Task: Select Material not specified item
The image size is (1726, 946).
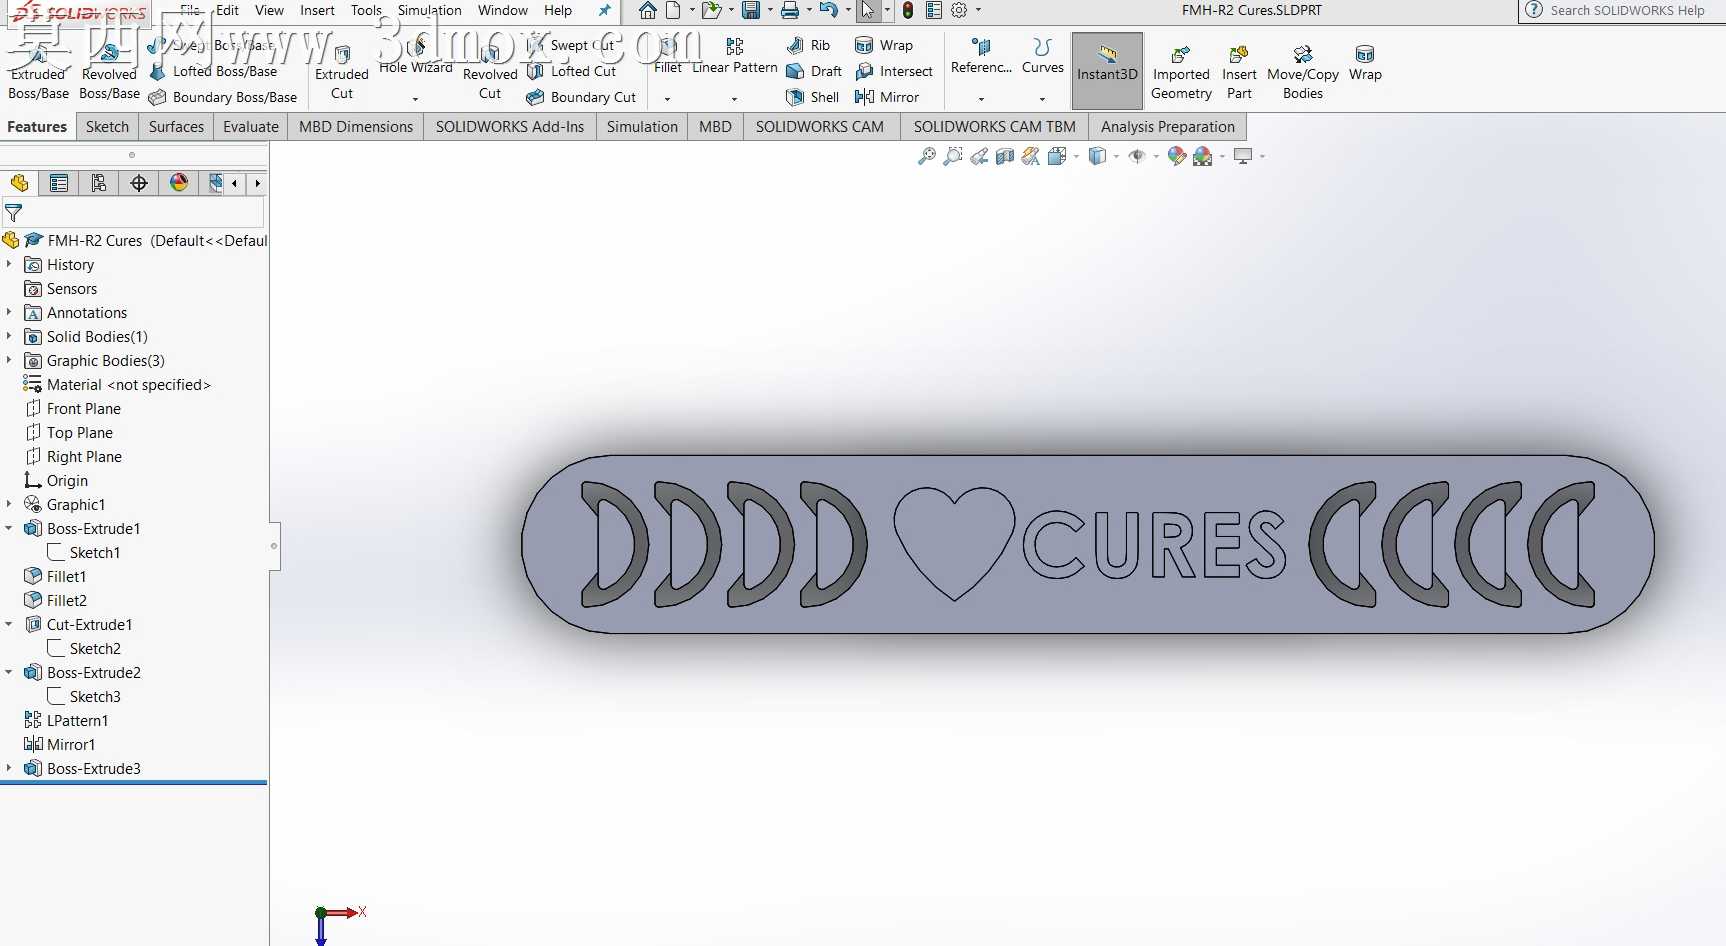Action: (117, 384)
